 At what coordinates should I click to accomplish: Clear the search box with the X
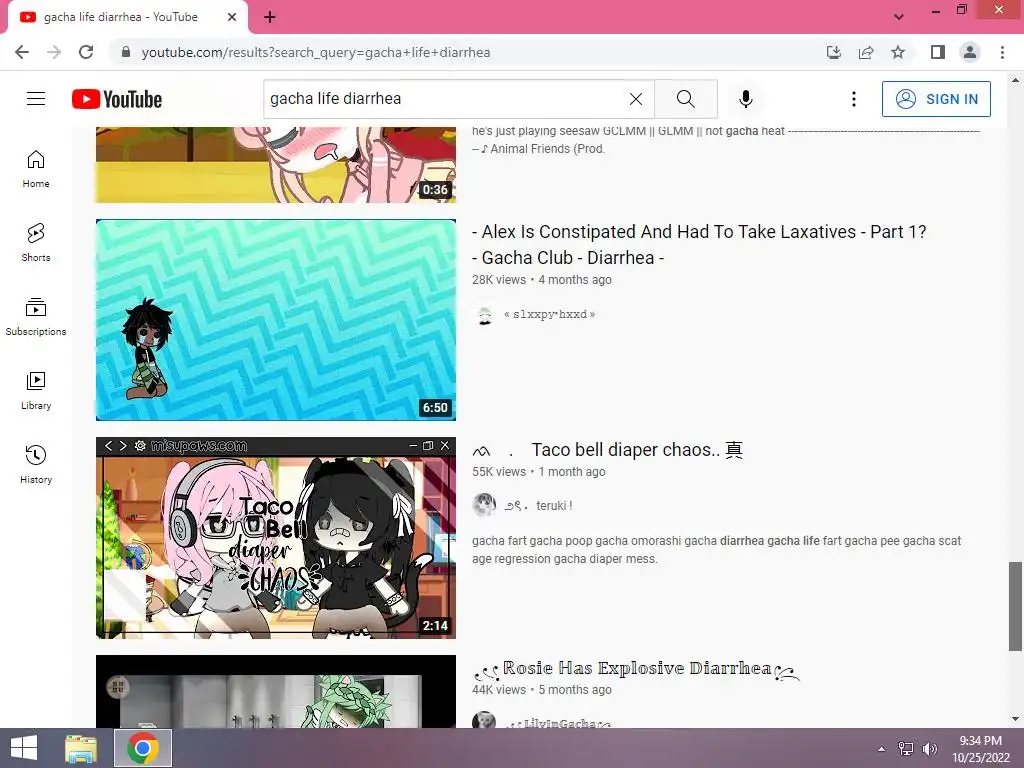point(635,99)
